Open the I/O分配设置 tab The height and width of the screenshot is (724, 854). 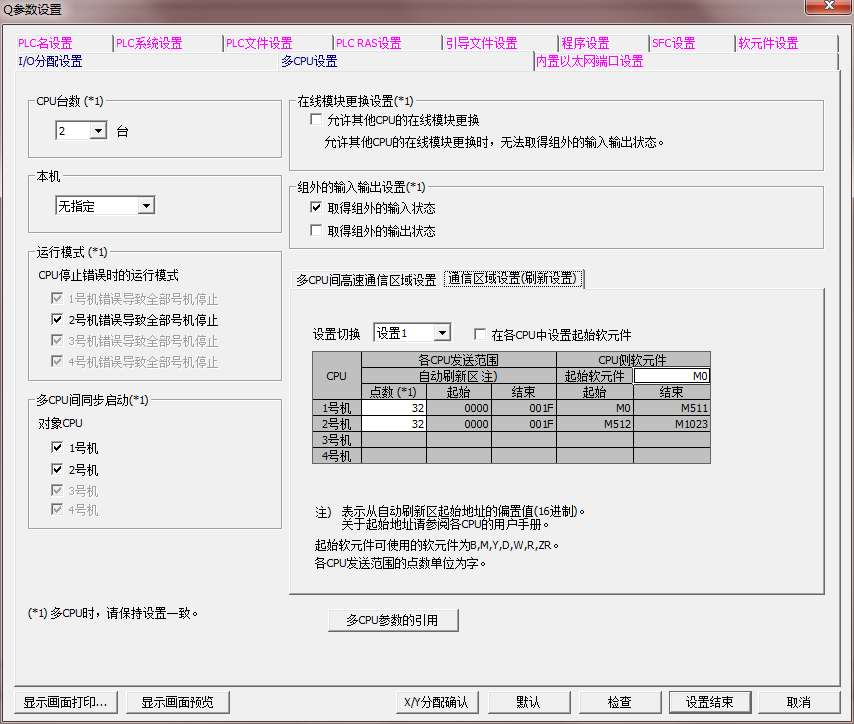(50, 61)
